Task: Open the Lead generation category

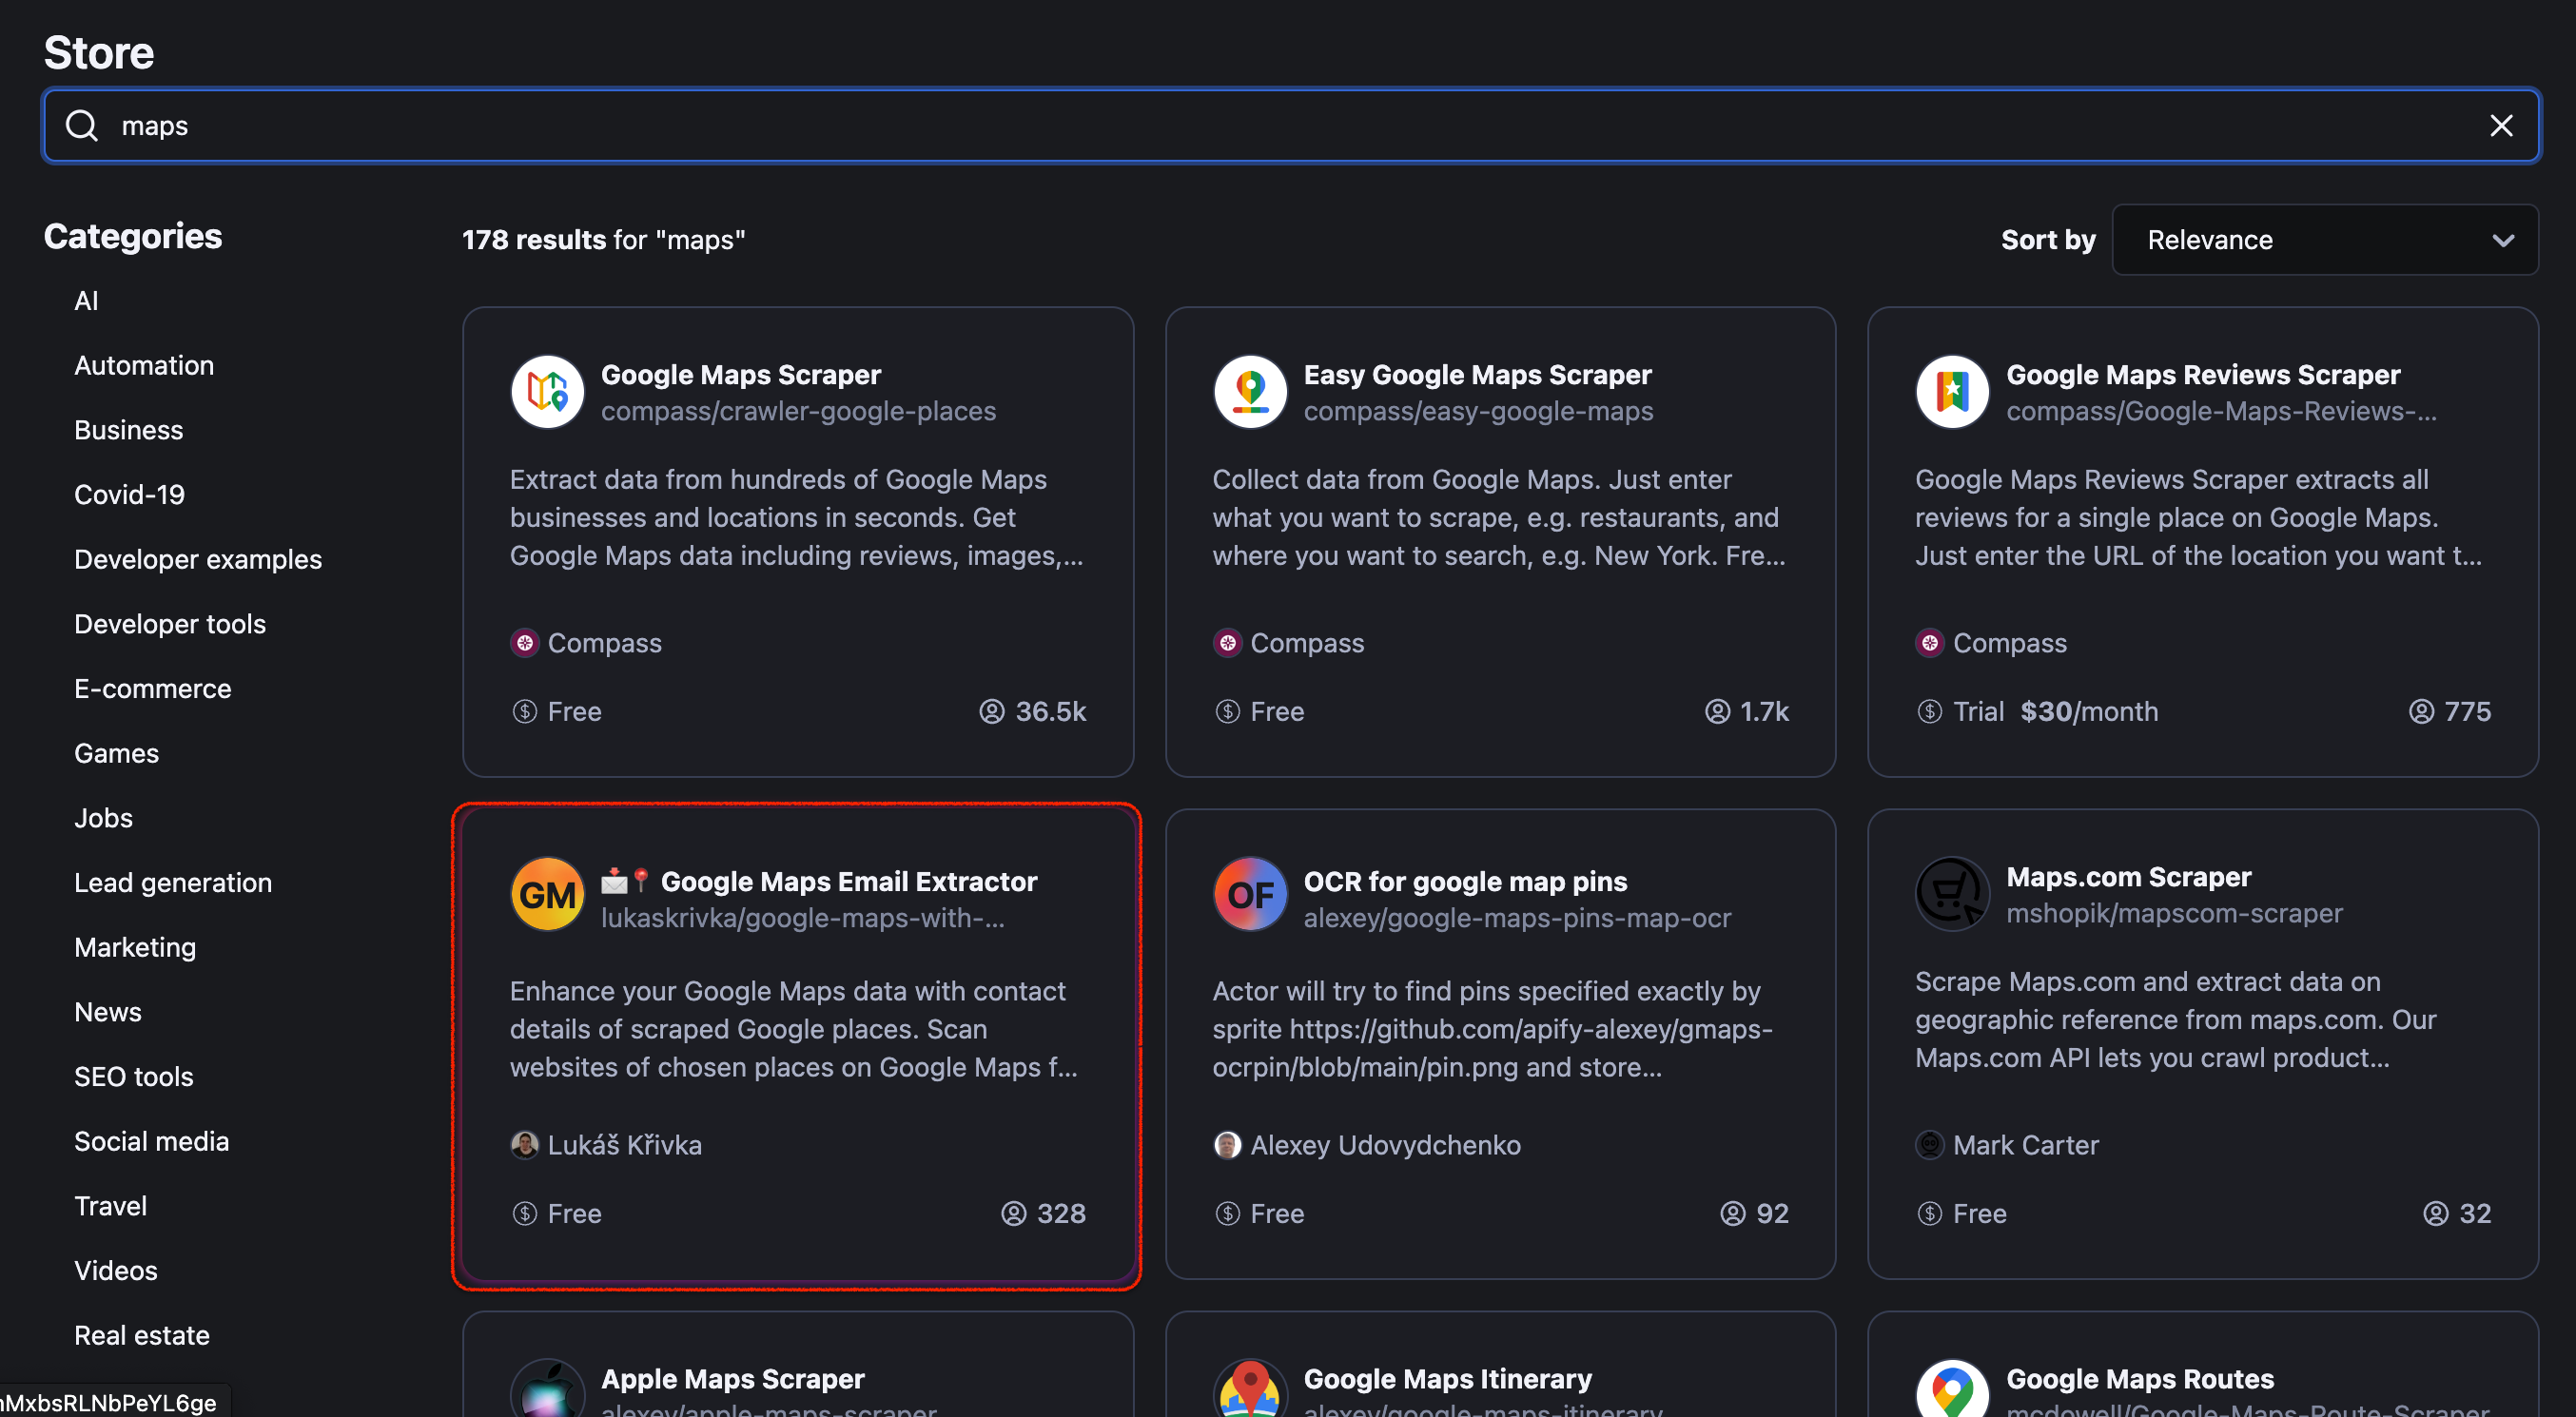Action: pos(172,882)
